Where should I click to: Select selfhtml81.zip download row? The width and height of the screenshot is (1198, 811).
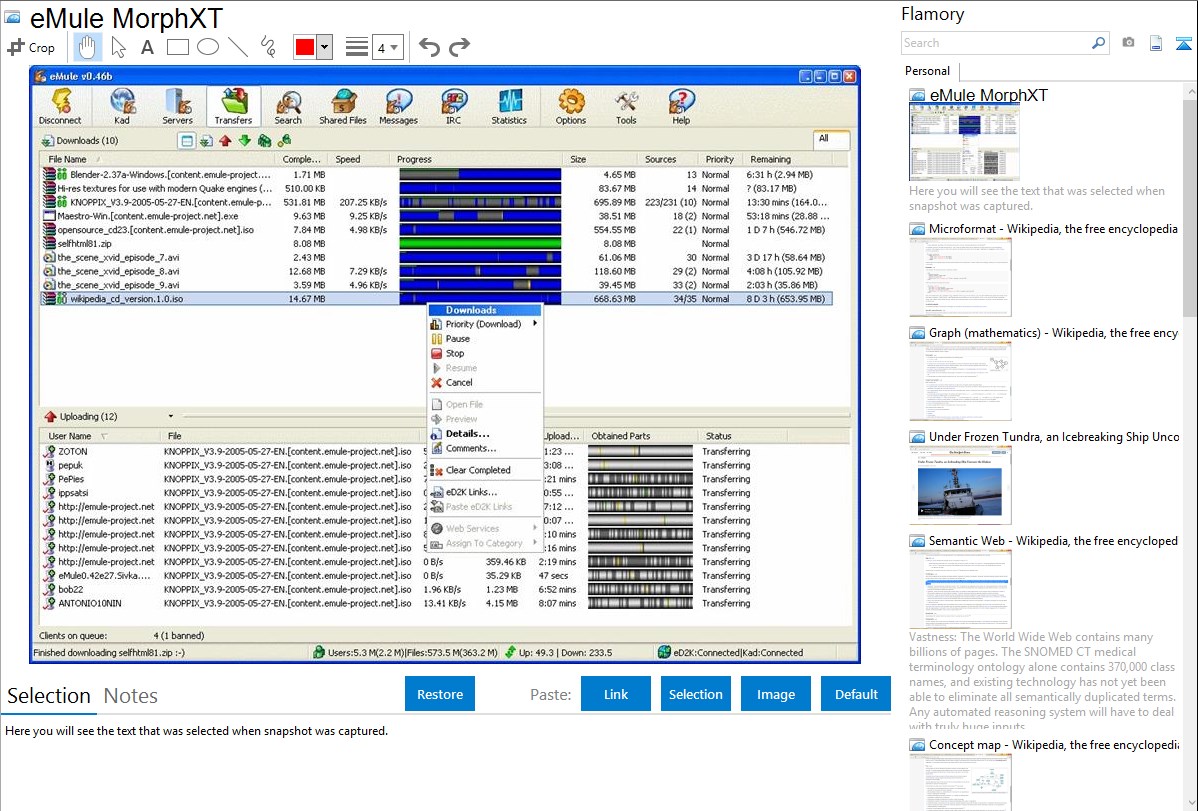[x=436, y=244]
